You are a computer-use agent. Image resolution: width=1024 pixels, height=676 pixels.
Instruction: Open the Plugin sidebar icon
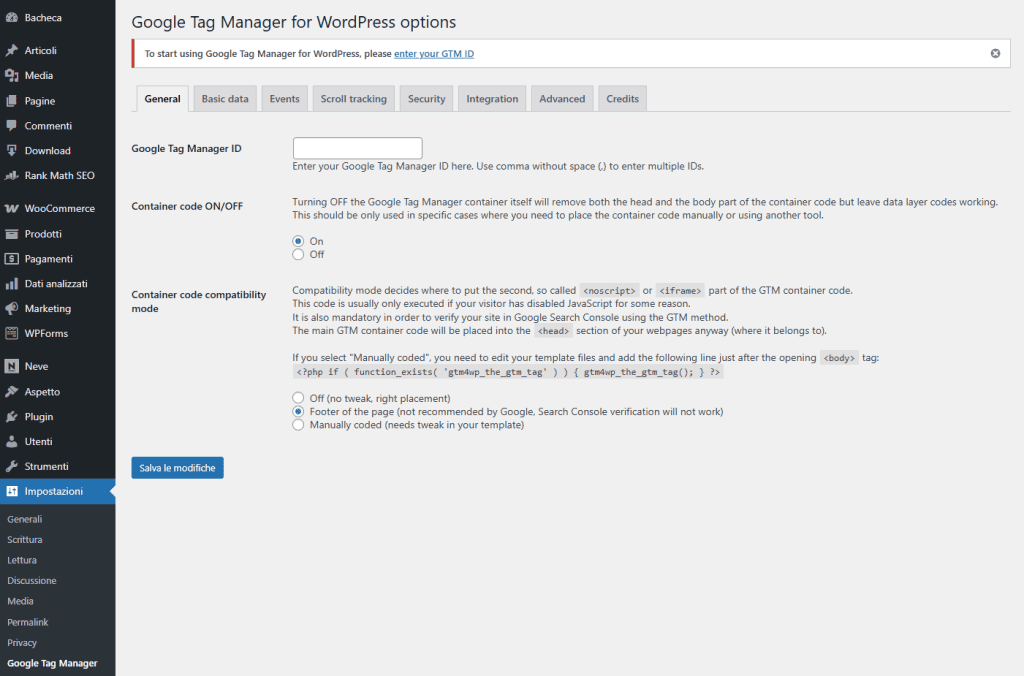coord(14,416)
